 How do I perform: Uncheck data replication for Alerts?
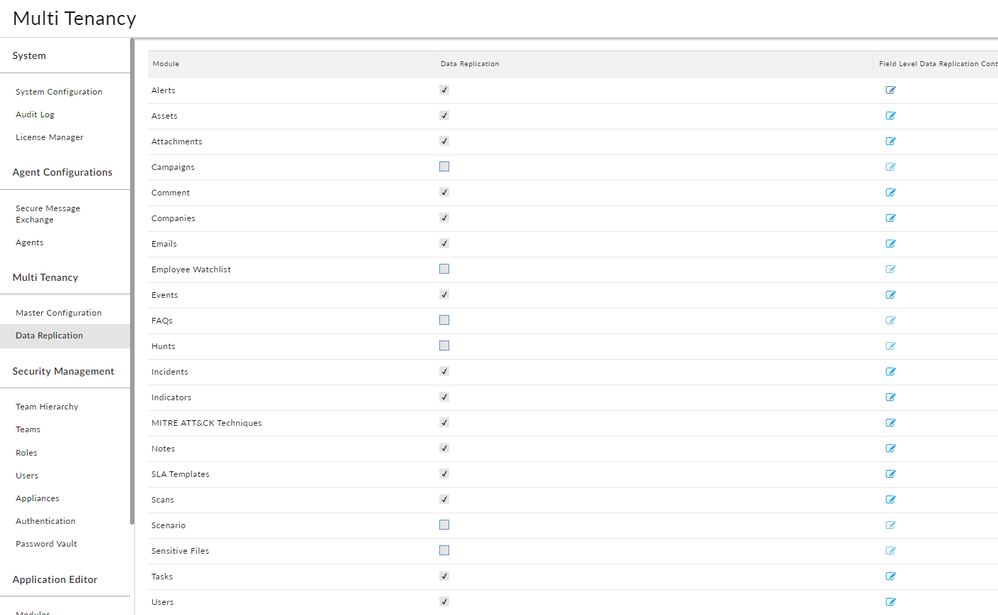444,90
